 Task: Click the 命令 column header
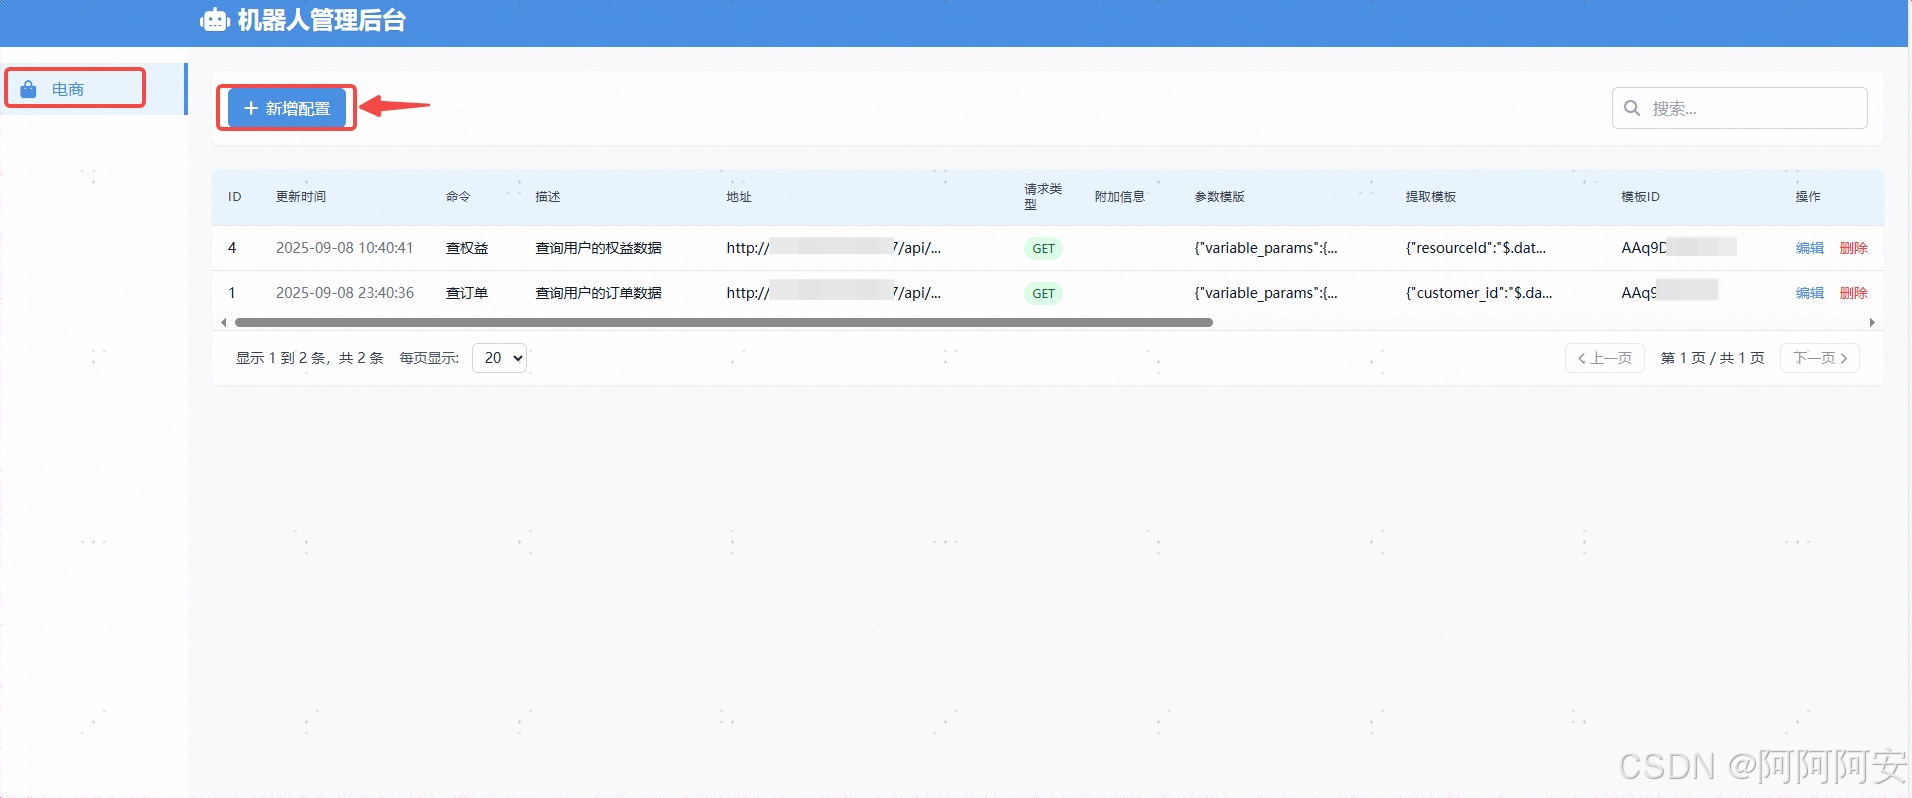point(458,197)
